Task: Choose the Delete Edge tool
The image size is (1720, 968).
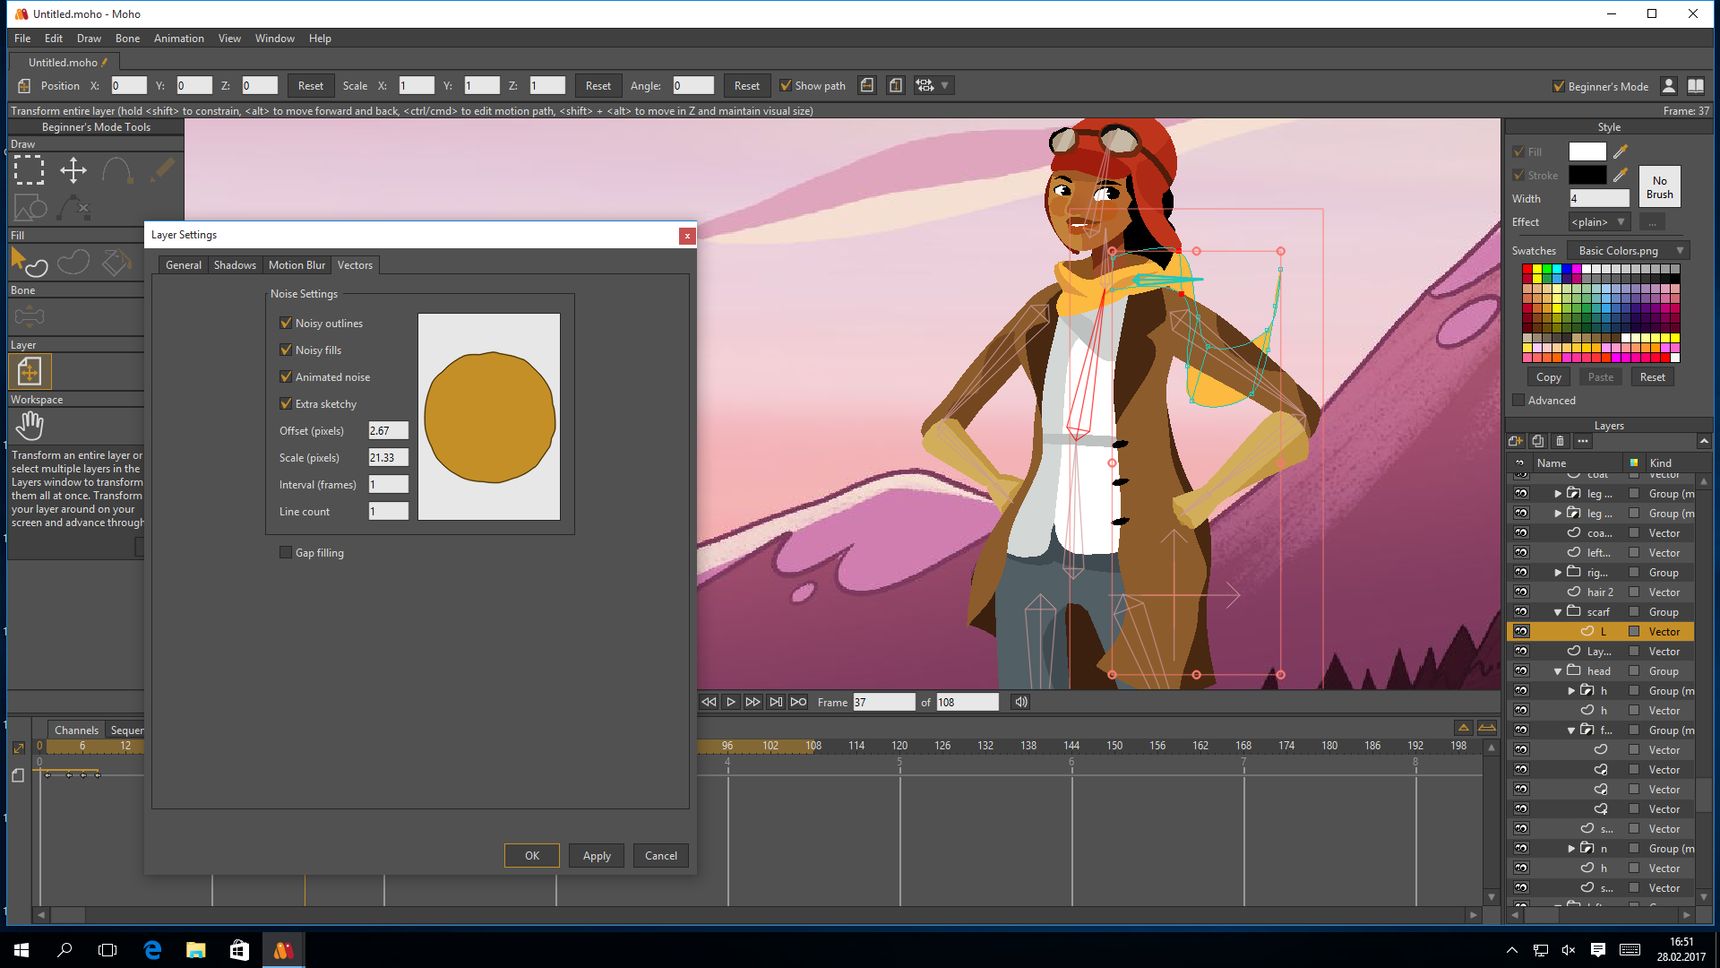Action: pos(73,208)
